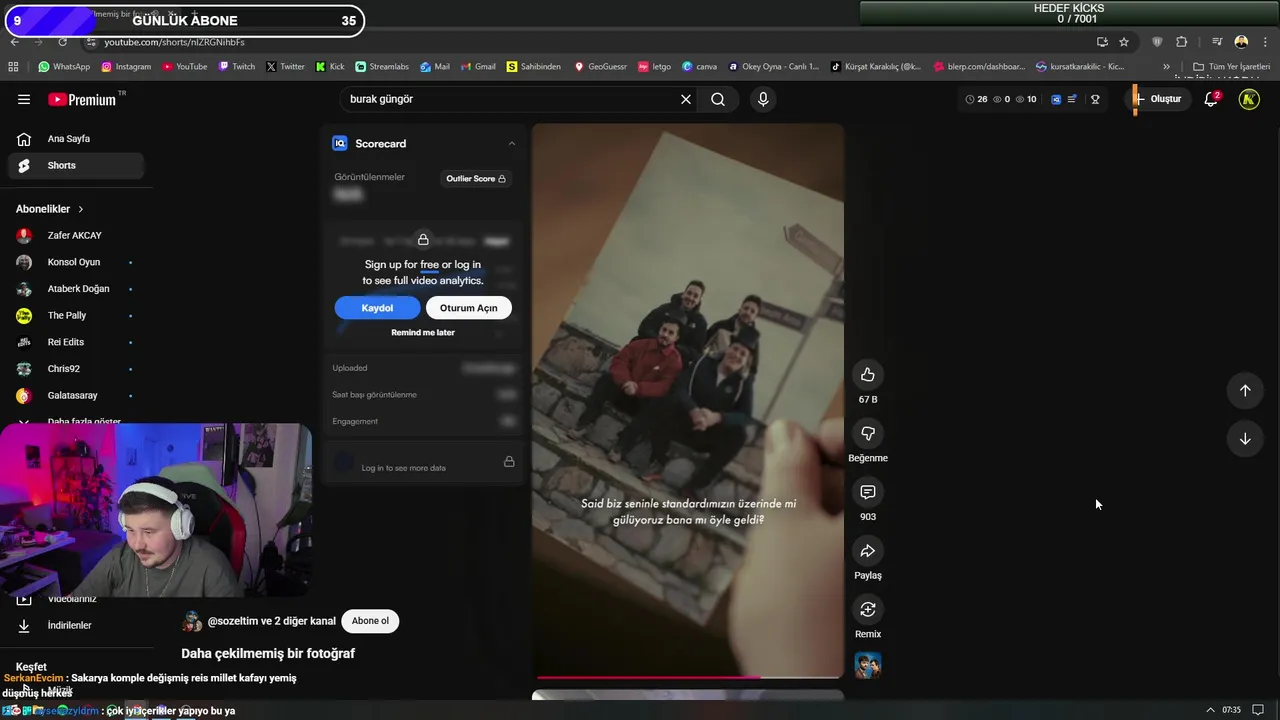Subscribe with the Abone ol button
This screenshot has width=1280, height=720.
pos(370,621)
